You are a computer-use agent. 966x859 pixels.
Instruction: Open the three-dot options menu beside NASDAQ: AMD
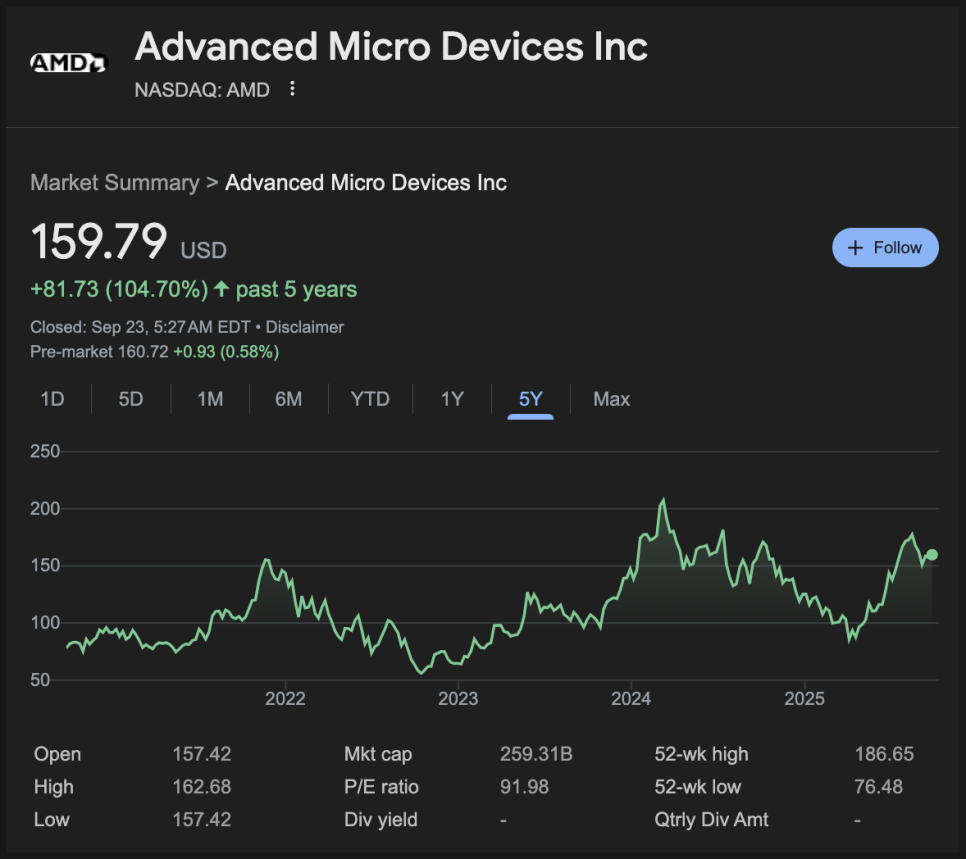pyautogui.click(x=292, y=89)
